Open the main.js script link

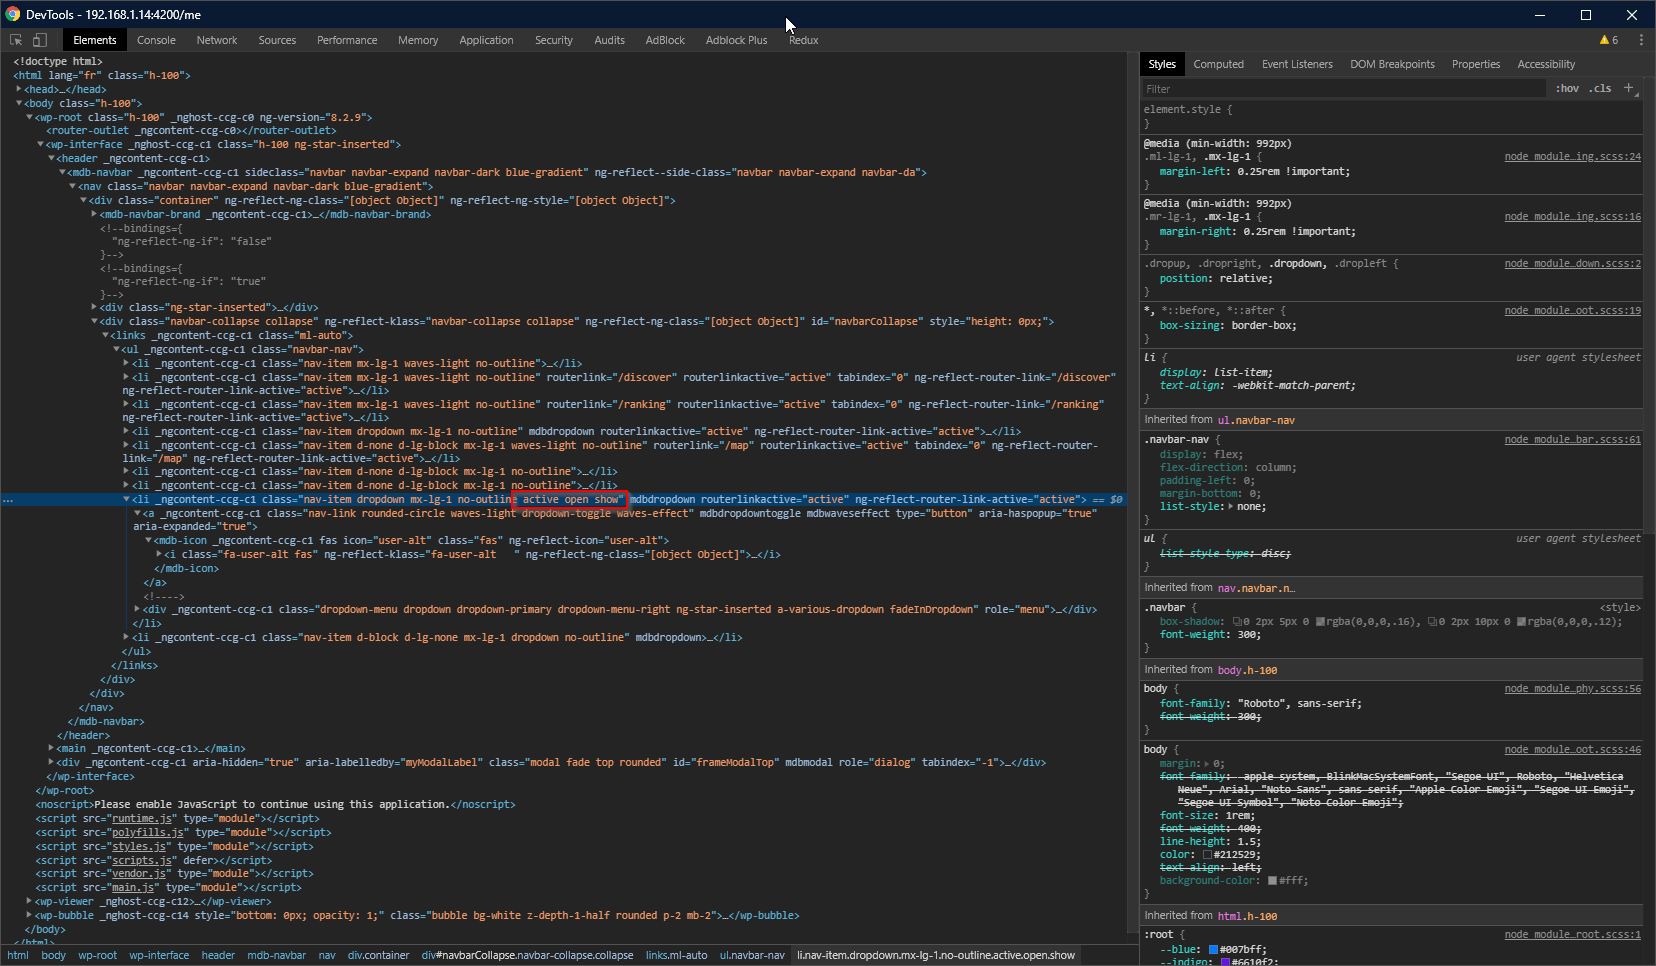(x=133, y=887)
